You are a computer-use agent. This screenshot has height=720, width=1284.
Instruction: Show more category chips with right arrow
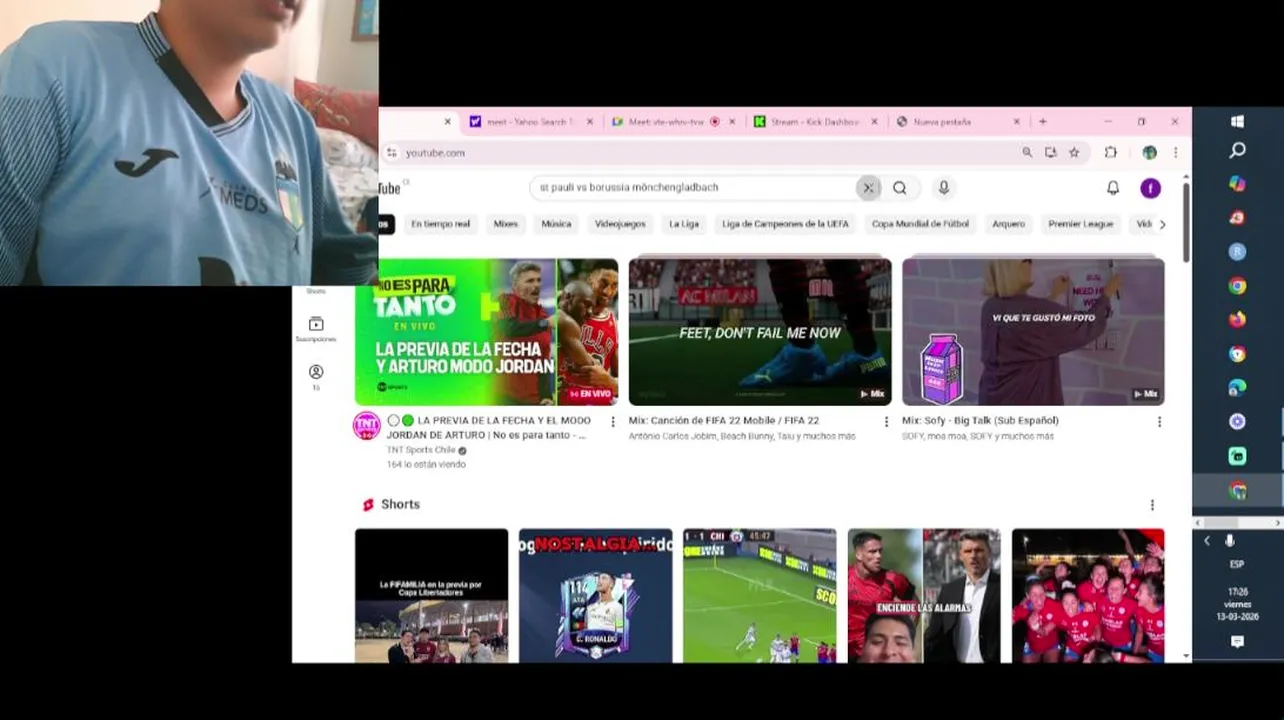pos(1162,224)
